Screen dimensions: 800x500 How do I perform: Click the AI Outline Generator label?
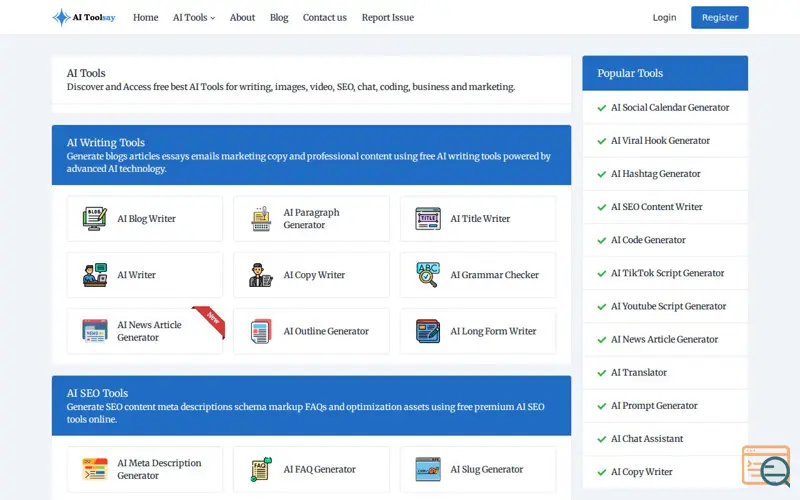point(326,331)
